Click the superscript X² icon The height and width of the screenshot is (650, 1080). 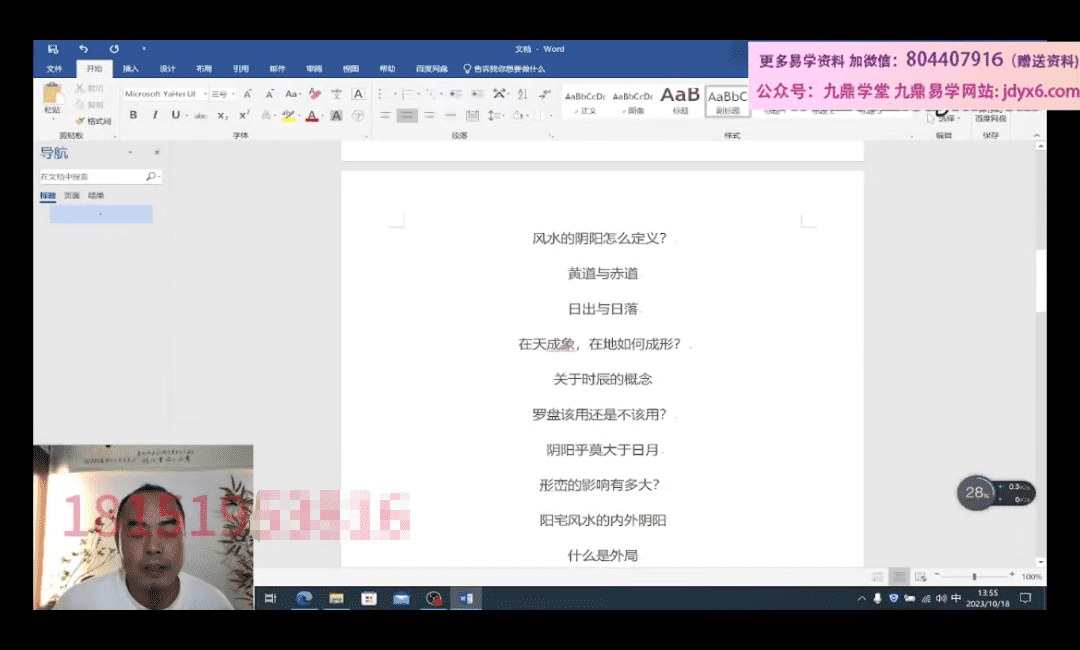coord(244,115)
